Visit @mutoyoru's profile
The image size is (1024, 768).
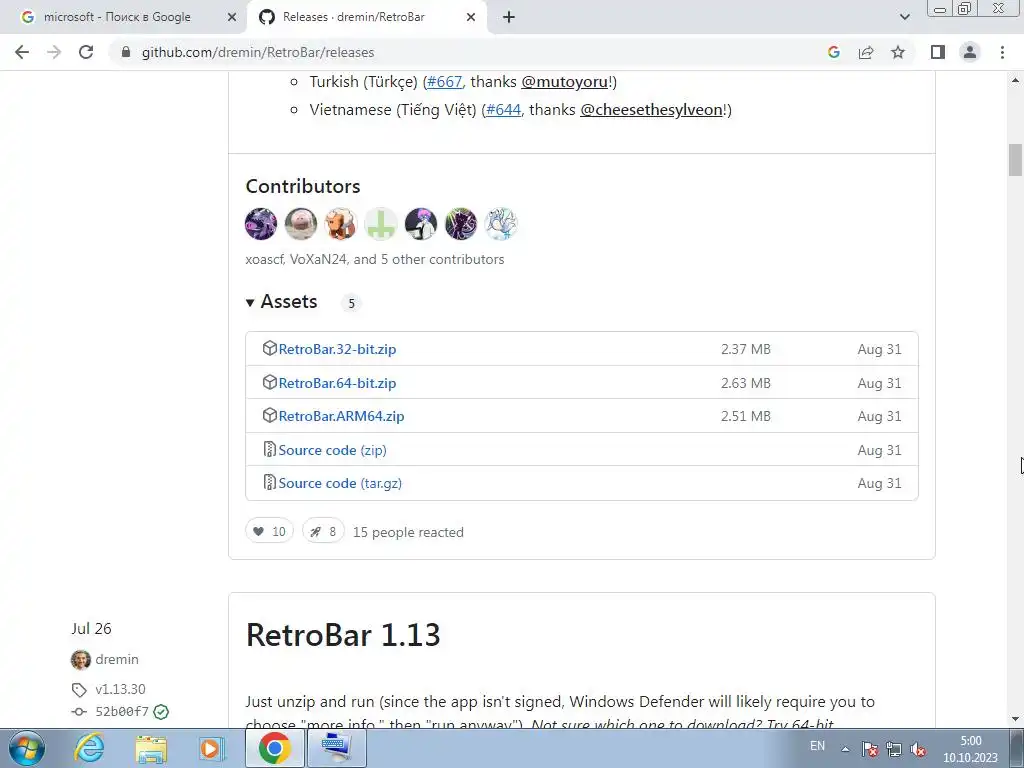click(564, 82)
